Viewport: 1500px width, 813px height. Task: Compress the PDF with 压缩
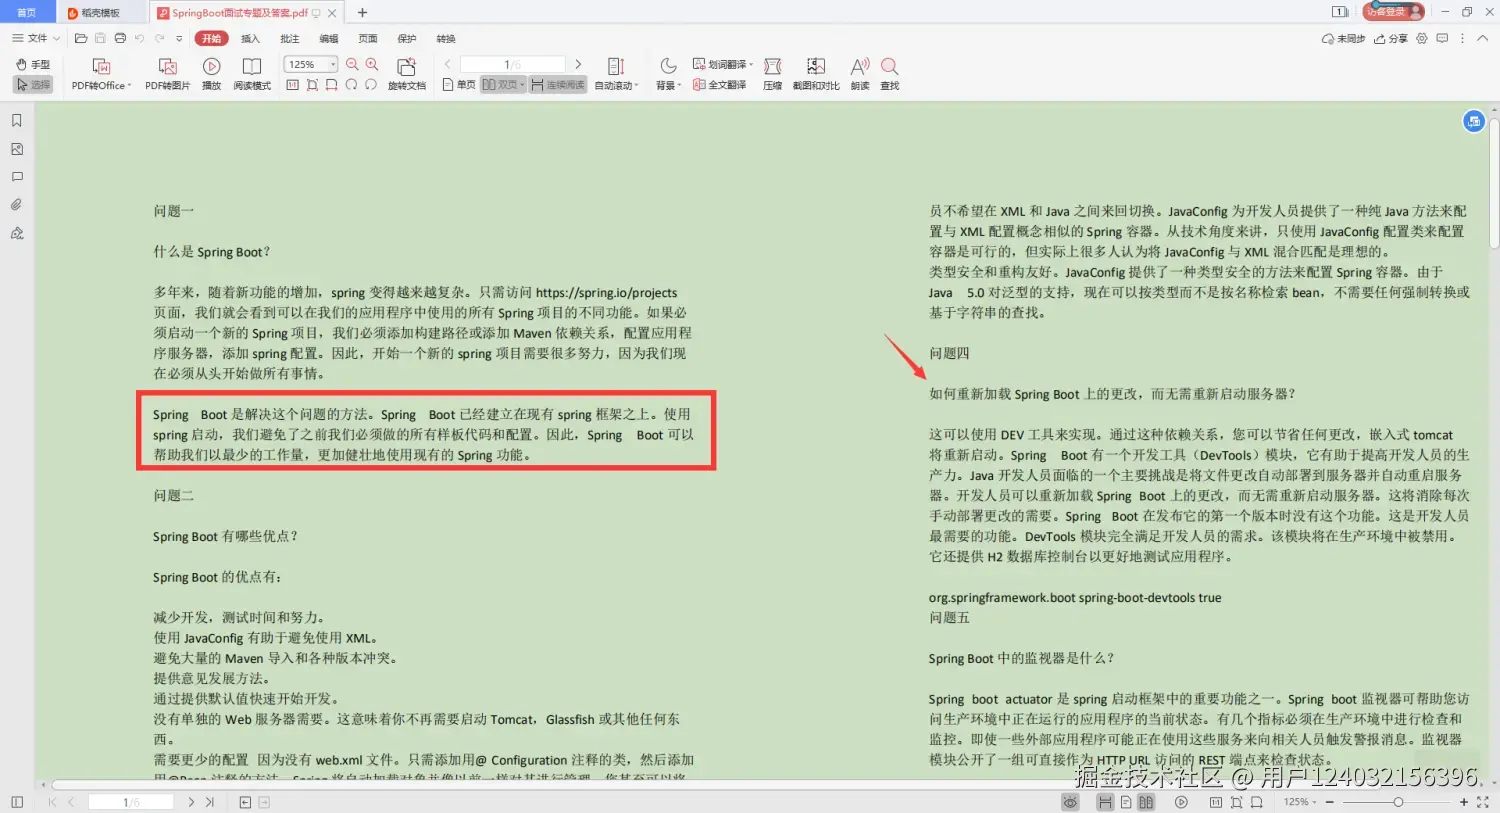pos(772,74)
